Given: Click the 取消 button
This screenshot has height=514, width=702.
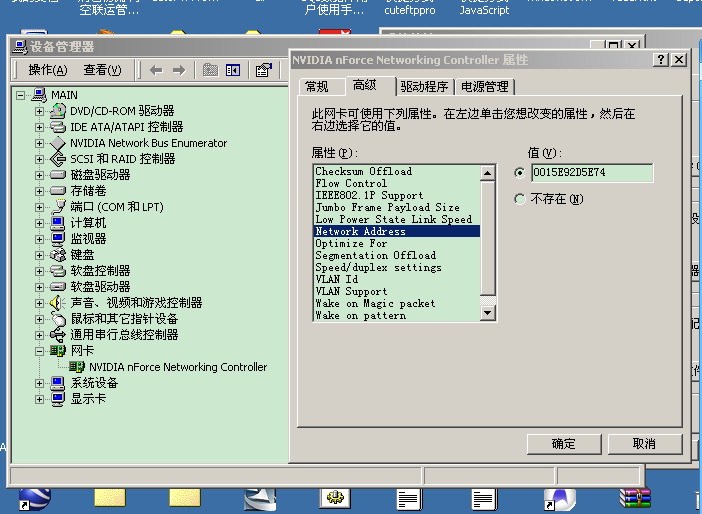Looking at the screenshot, I should click(x=645, y=444).
